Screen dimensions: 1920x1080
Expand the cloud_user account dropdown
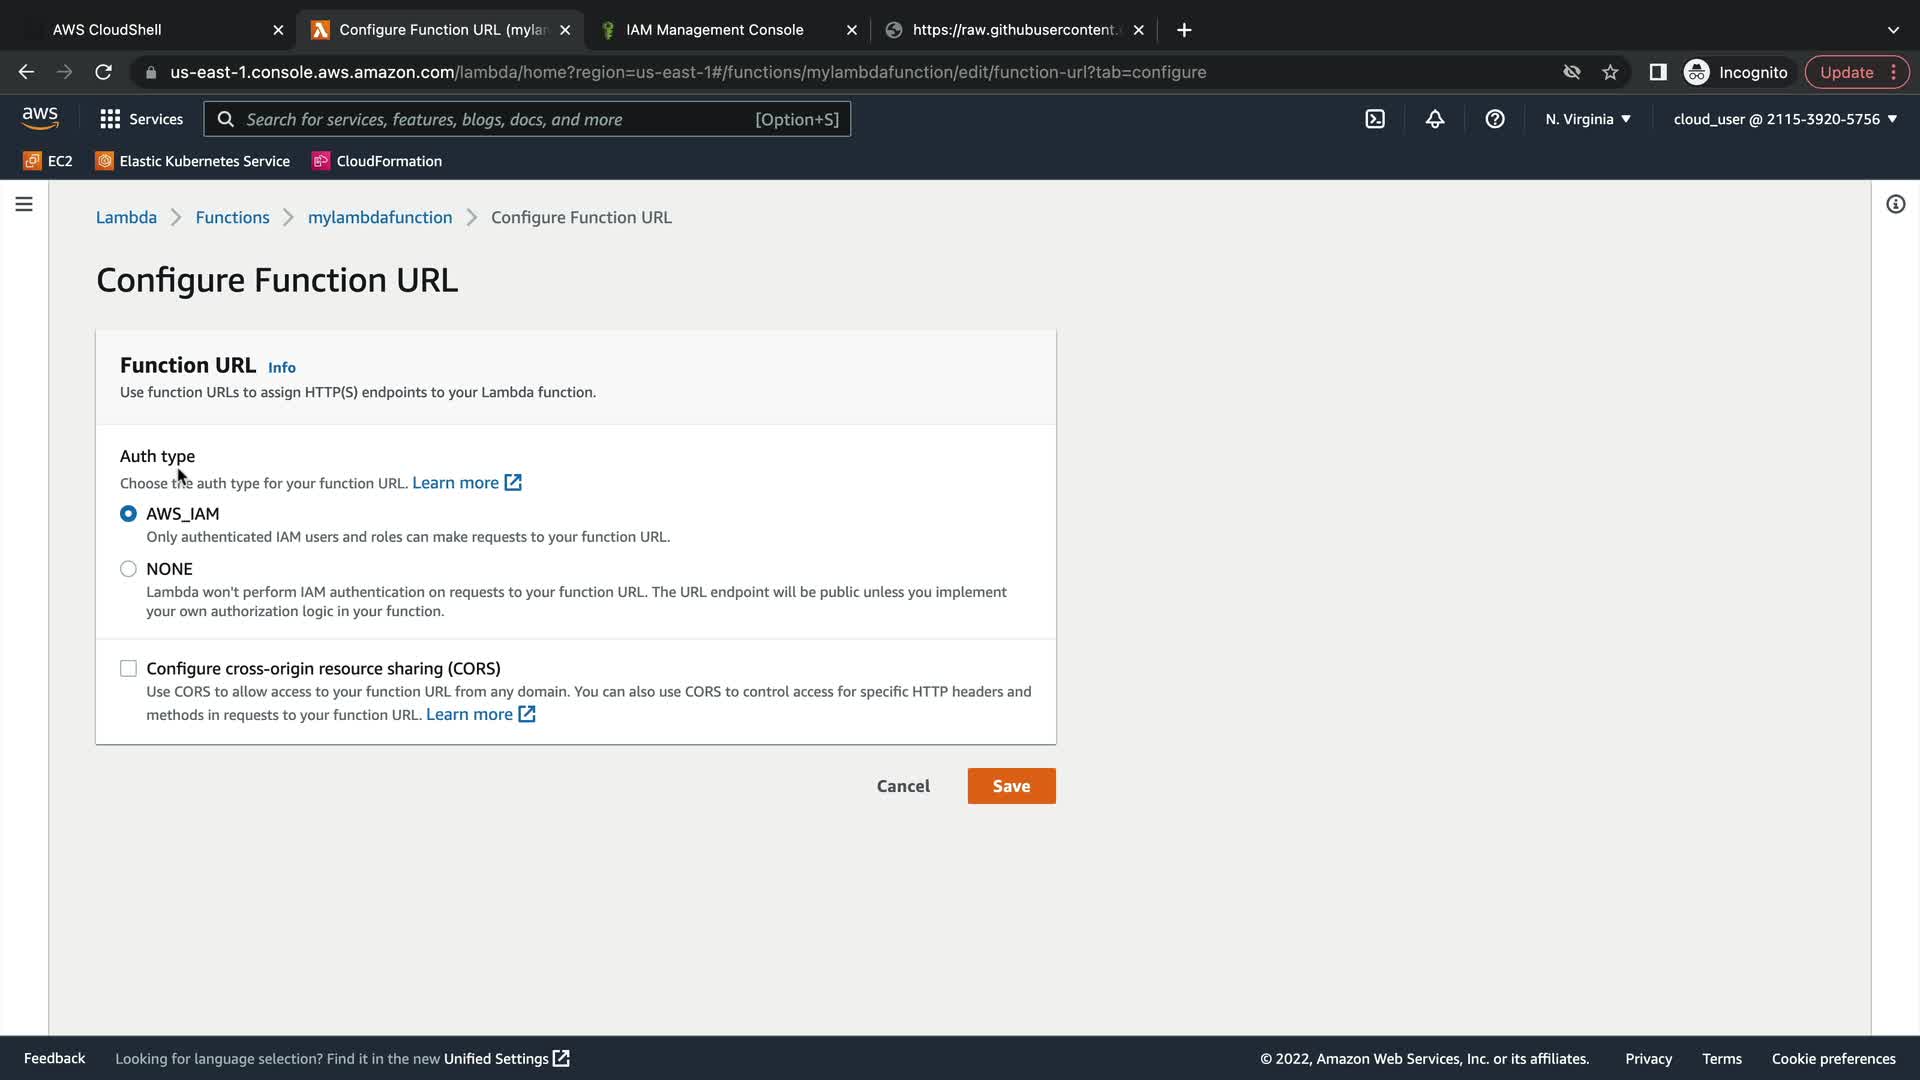point(1785,119)
